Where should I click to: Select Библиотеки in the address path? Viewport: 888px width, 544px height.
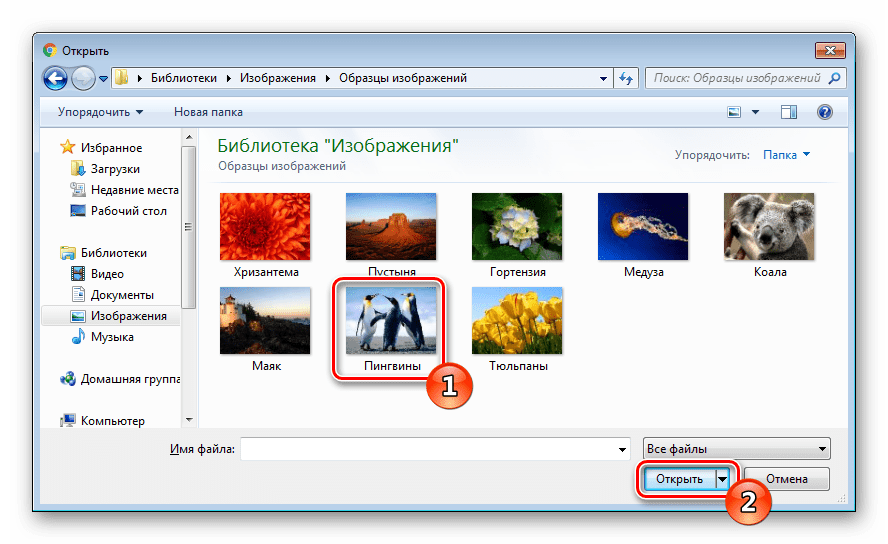(x=183, y=78)
